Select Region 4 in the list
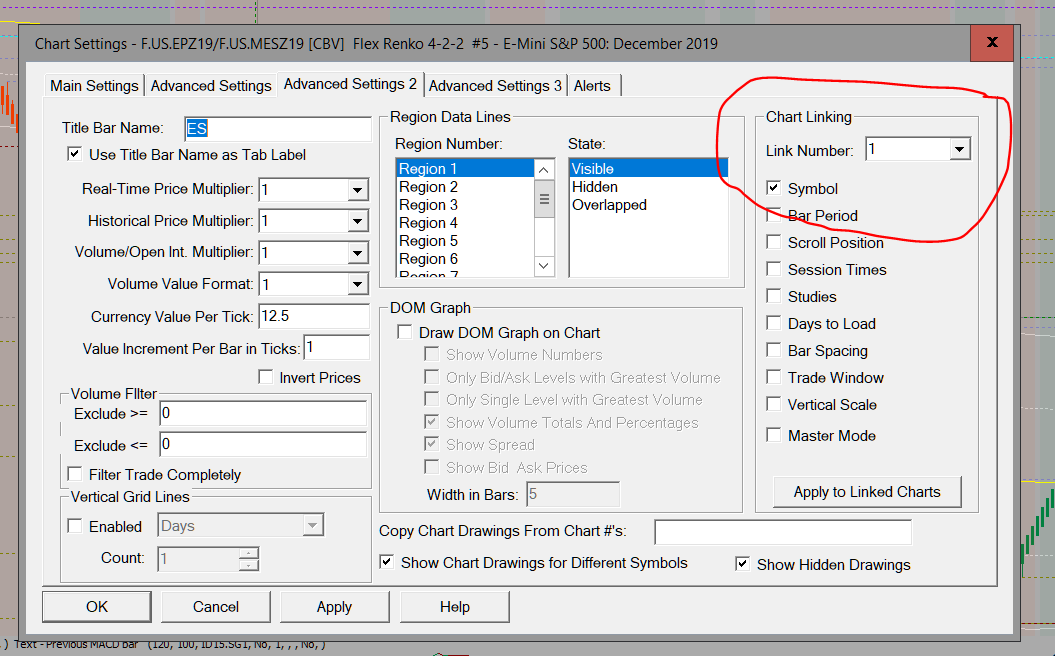Screen dimensions: 1055x656 pos(465,223)
